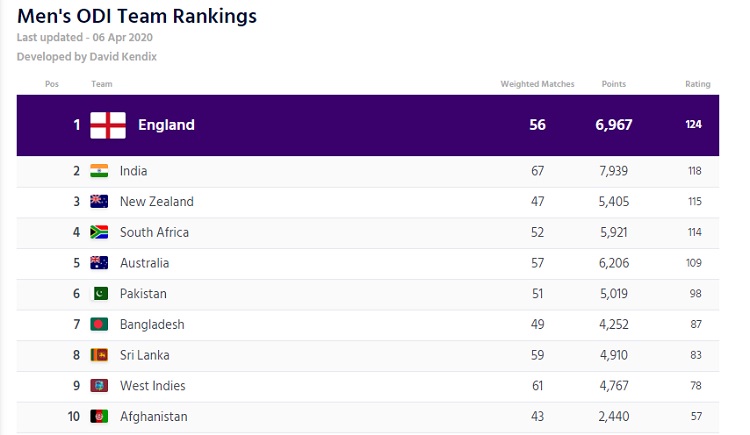Viewport: 750px width, 435px height.
Task: Open the India team name
Action: (133, 171)
